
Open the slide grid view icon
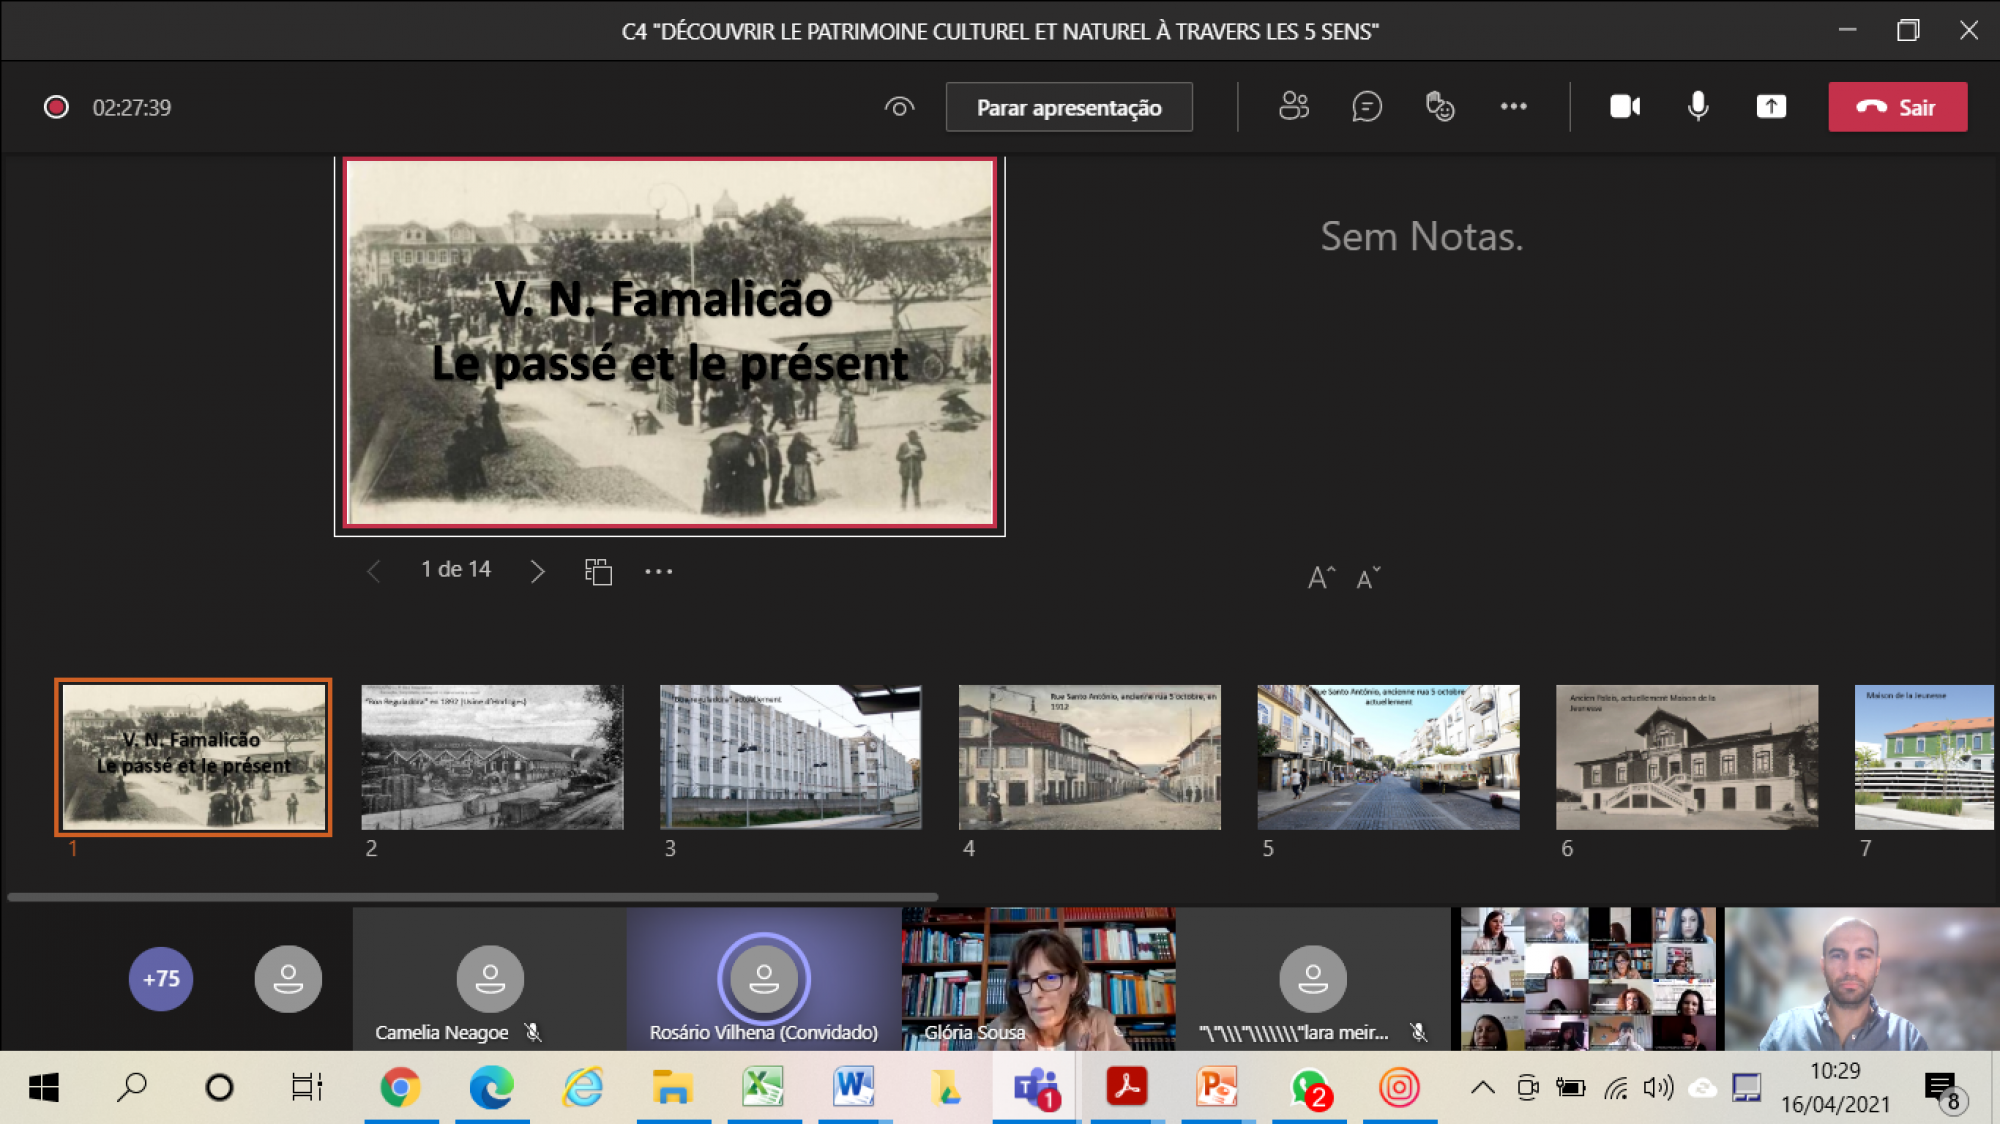pyautogui.click(x=598, y=571)
